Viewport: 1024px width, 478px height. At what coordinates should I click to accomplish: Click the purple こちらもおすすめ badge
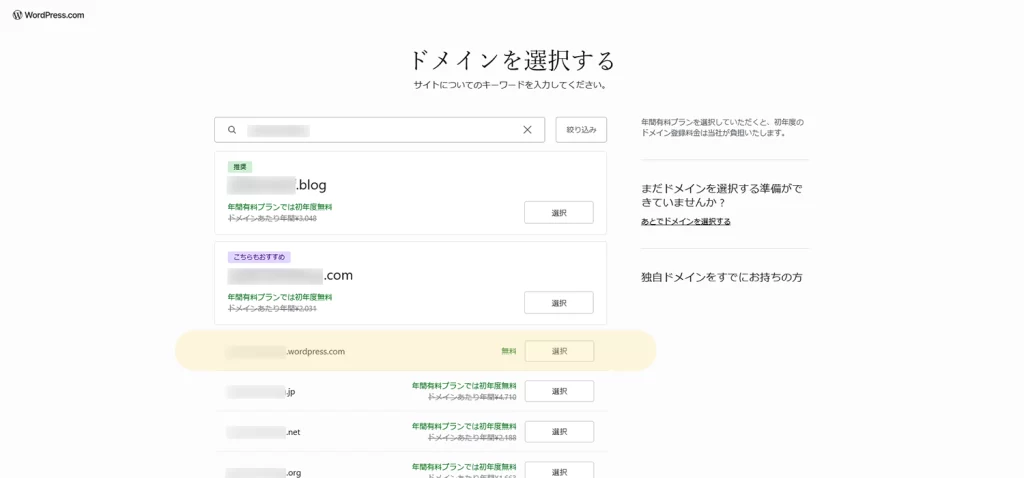click(259, 257)
